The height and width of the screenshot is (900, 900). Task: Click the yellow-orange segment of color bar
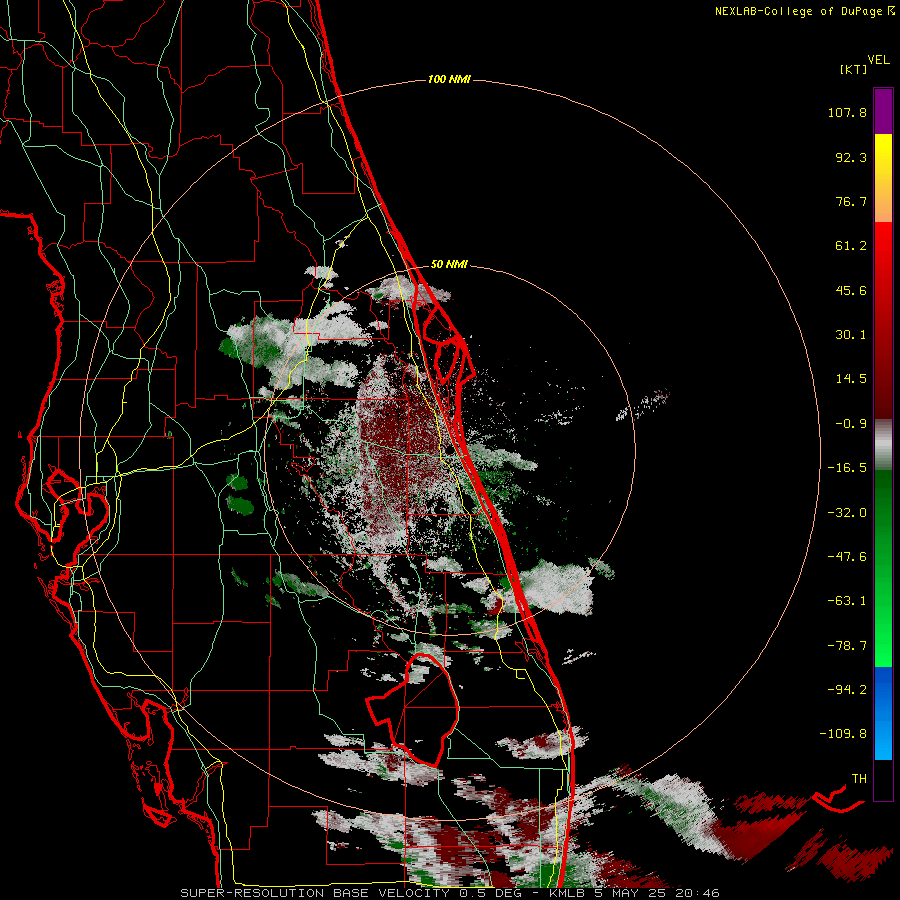coord(883,178)
